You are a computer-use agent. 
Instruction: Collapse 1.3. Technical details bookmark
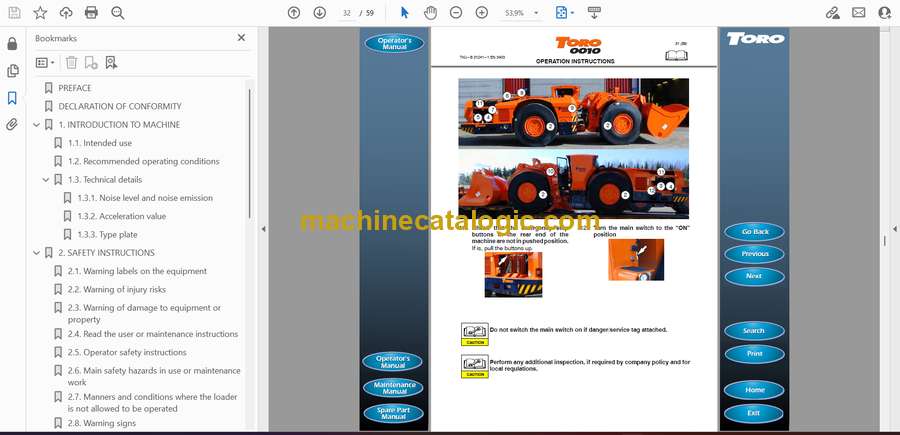[46, 180]
